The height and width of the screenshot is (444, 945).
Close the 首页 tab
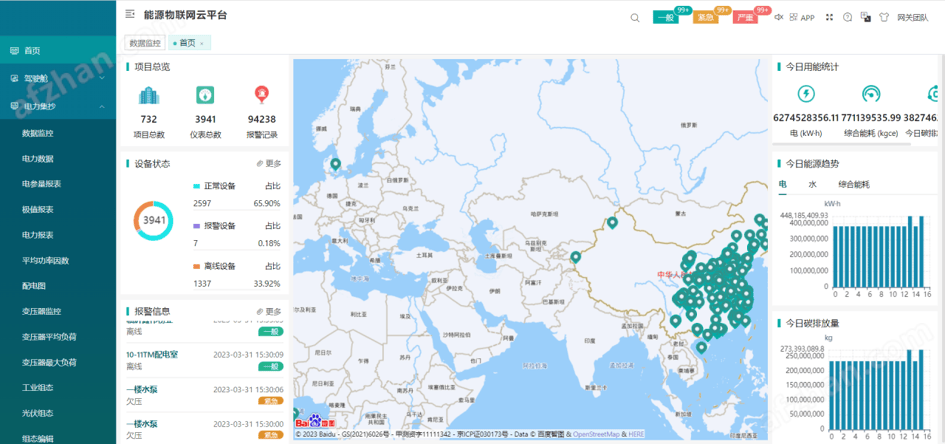201,43
